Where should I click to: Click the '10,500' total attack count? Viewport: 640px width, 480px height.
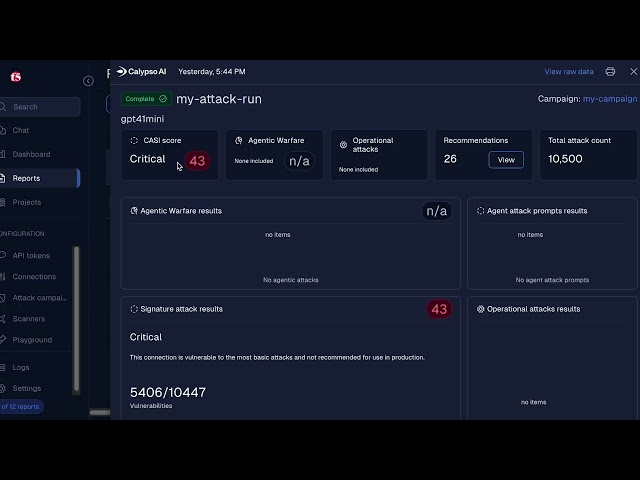click(x=565, y=159)
